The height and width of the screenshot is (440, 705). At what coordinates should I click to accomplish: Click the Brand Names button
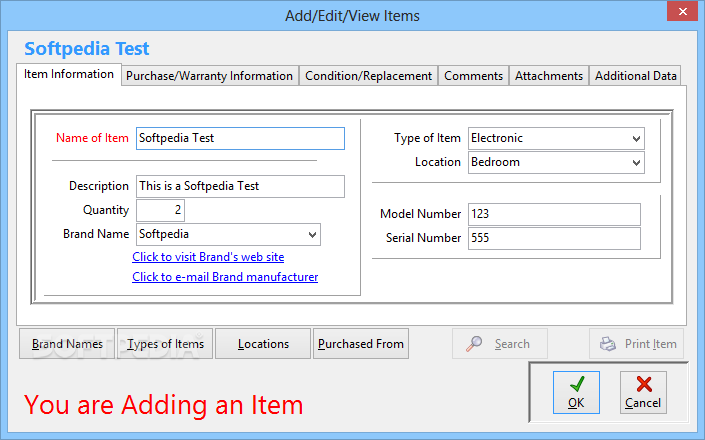pos(67,344)
